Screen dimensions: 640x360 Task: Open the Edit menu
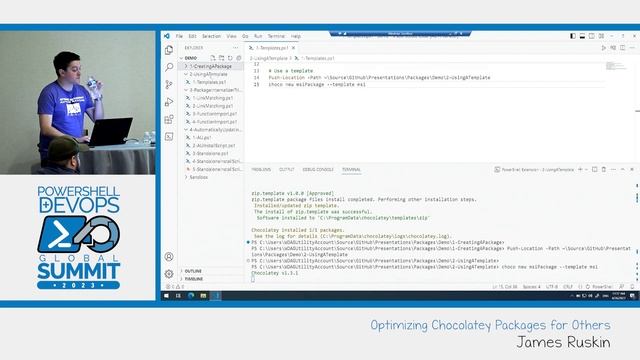[192, 36]
